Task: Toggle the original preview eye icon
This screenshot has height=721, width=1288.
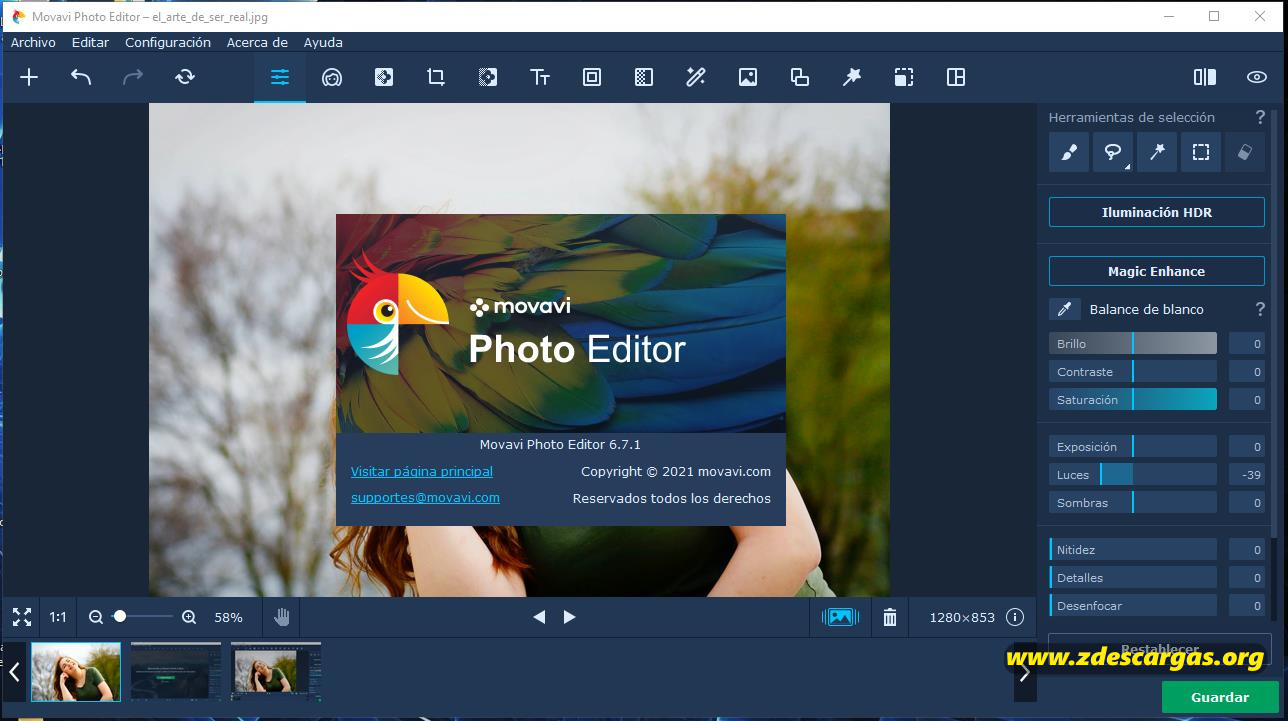Action: point(1257,77)
